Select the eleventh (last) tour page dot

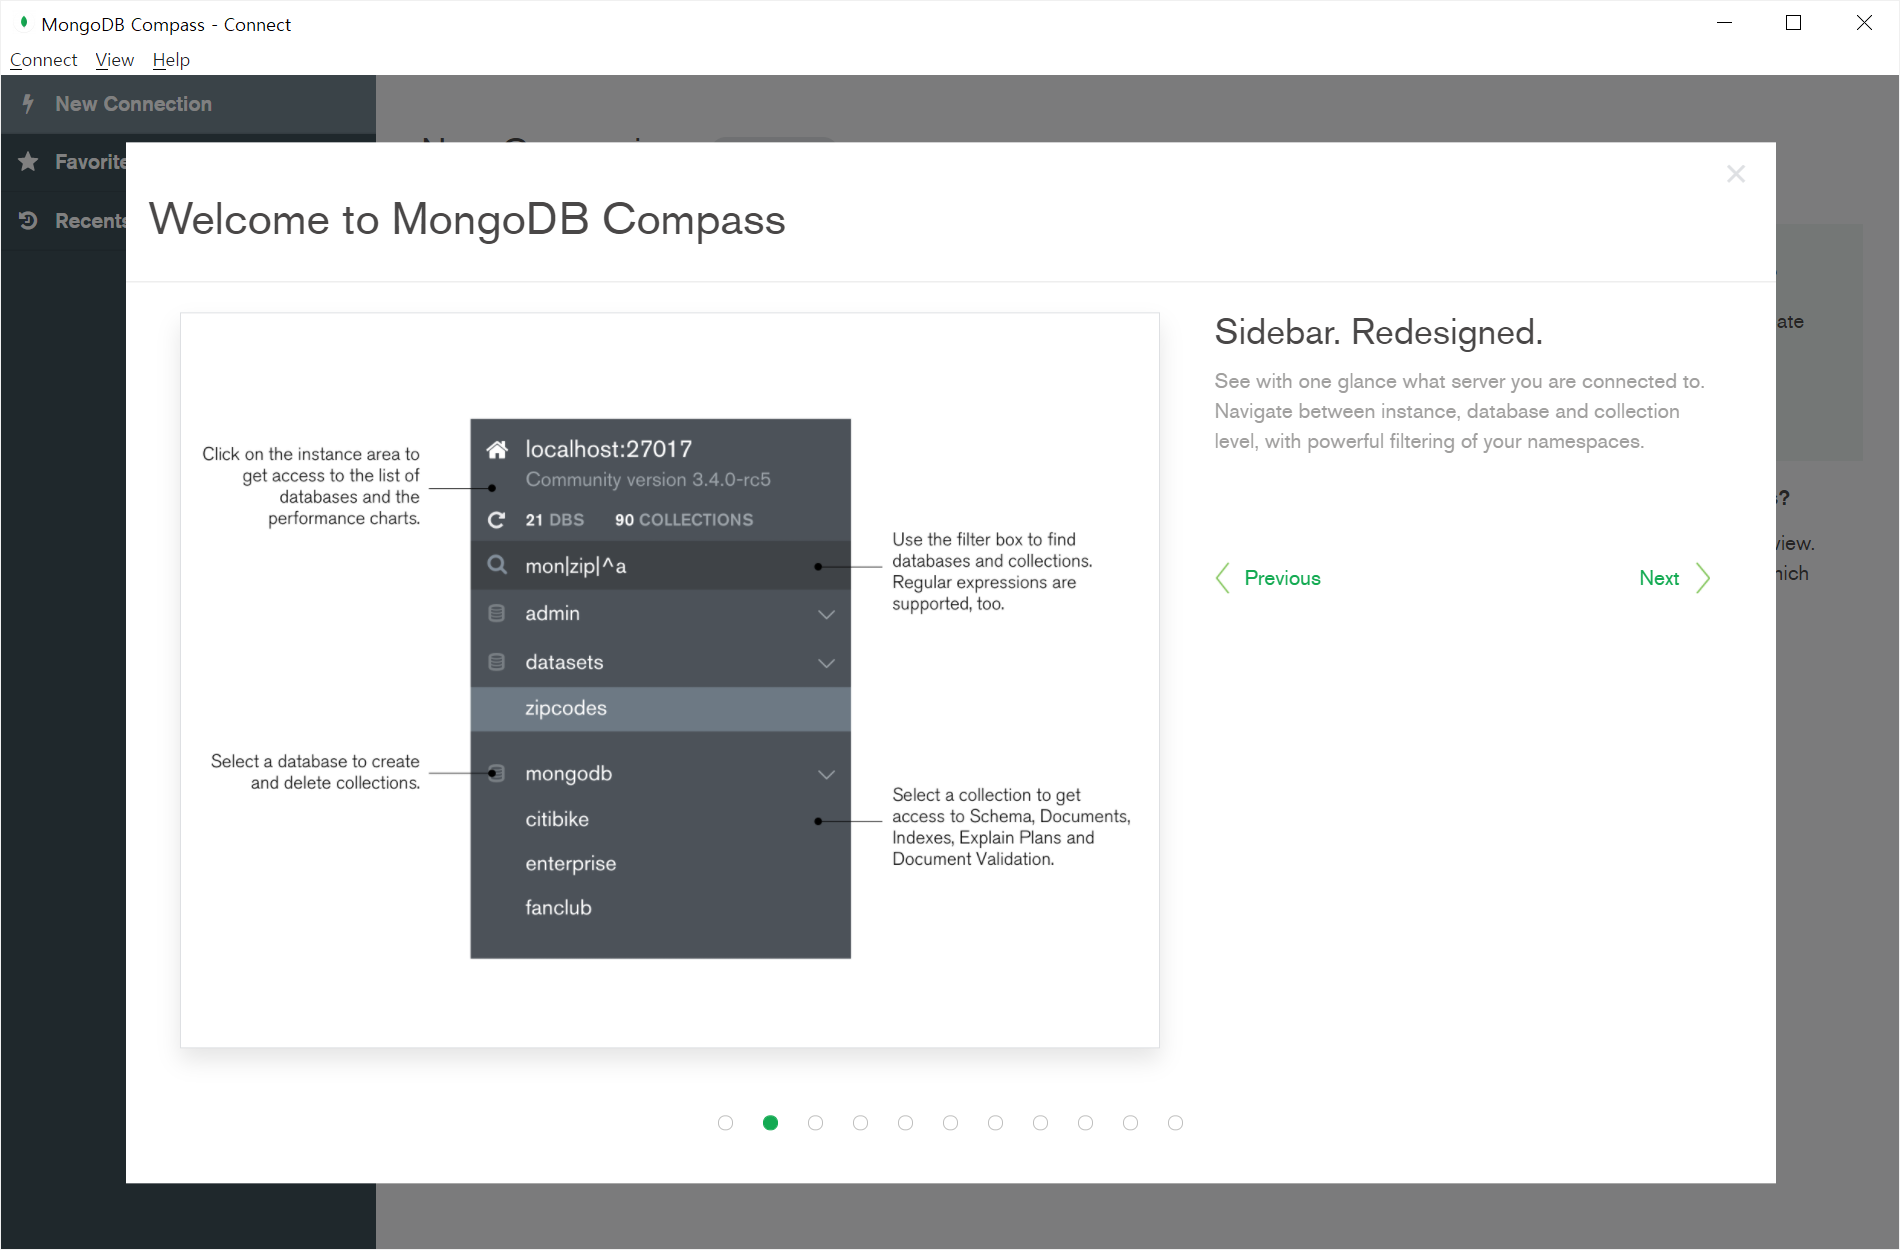tap(1175, 1123)
